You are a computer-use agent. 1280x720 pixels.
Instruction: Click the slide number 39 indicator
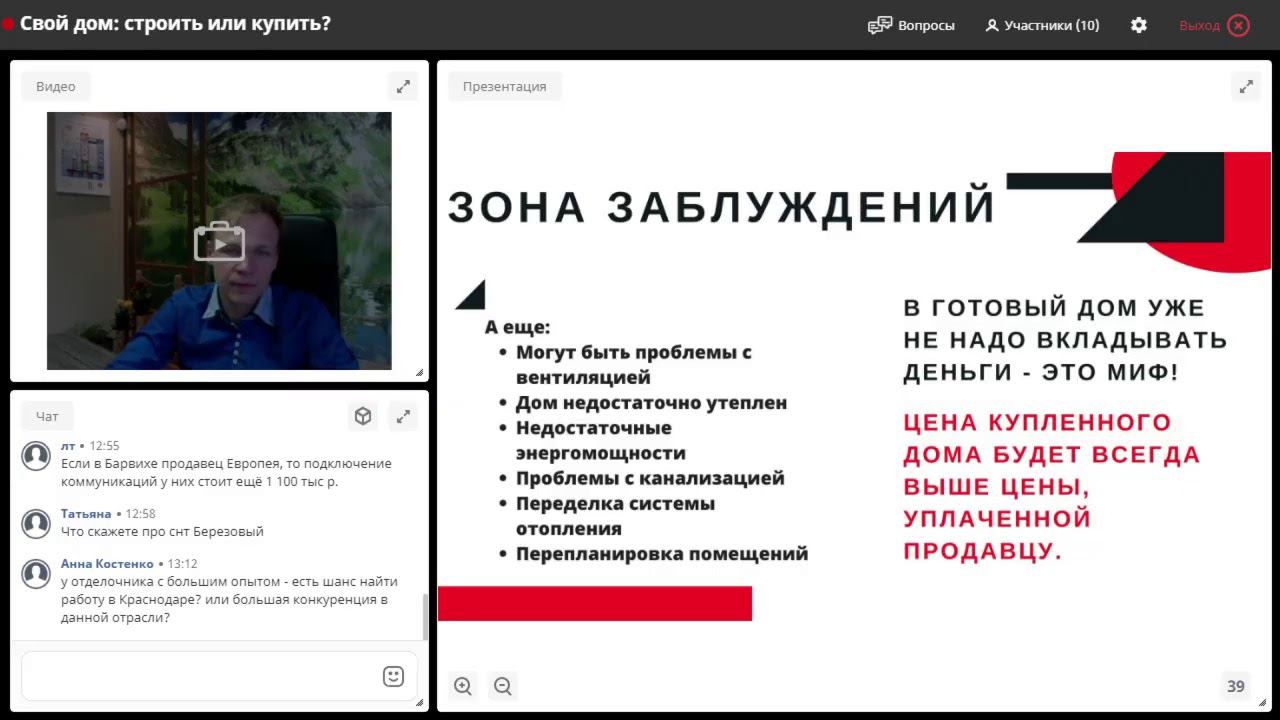(1236, 686)
